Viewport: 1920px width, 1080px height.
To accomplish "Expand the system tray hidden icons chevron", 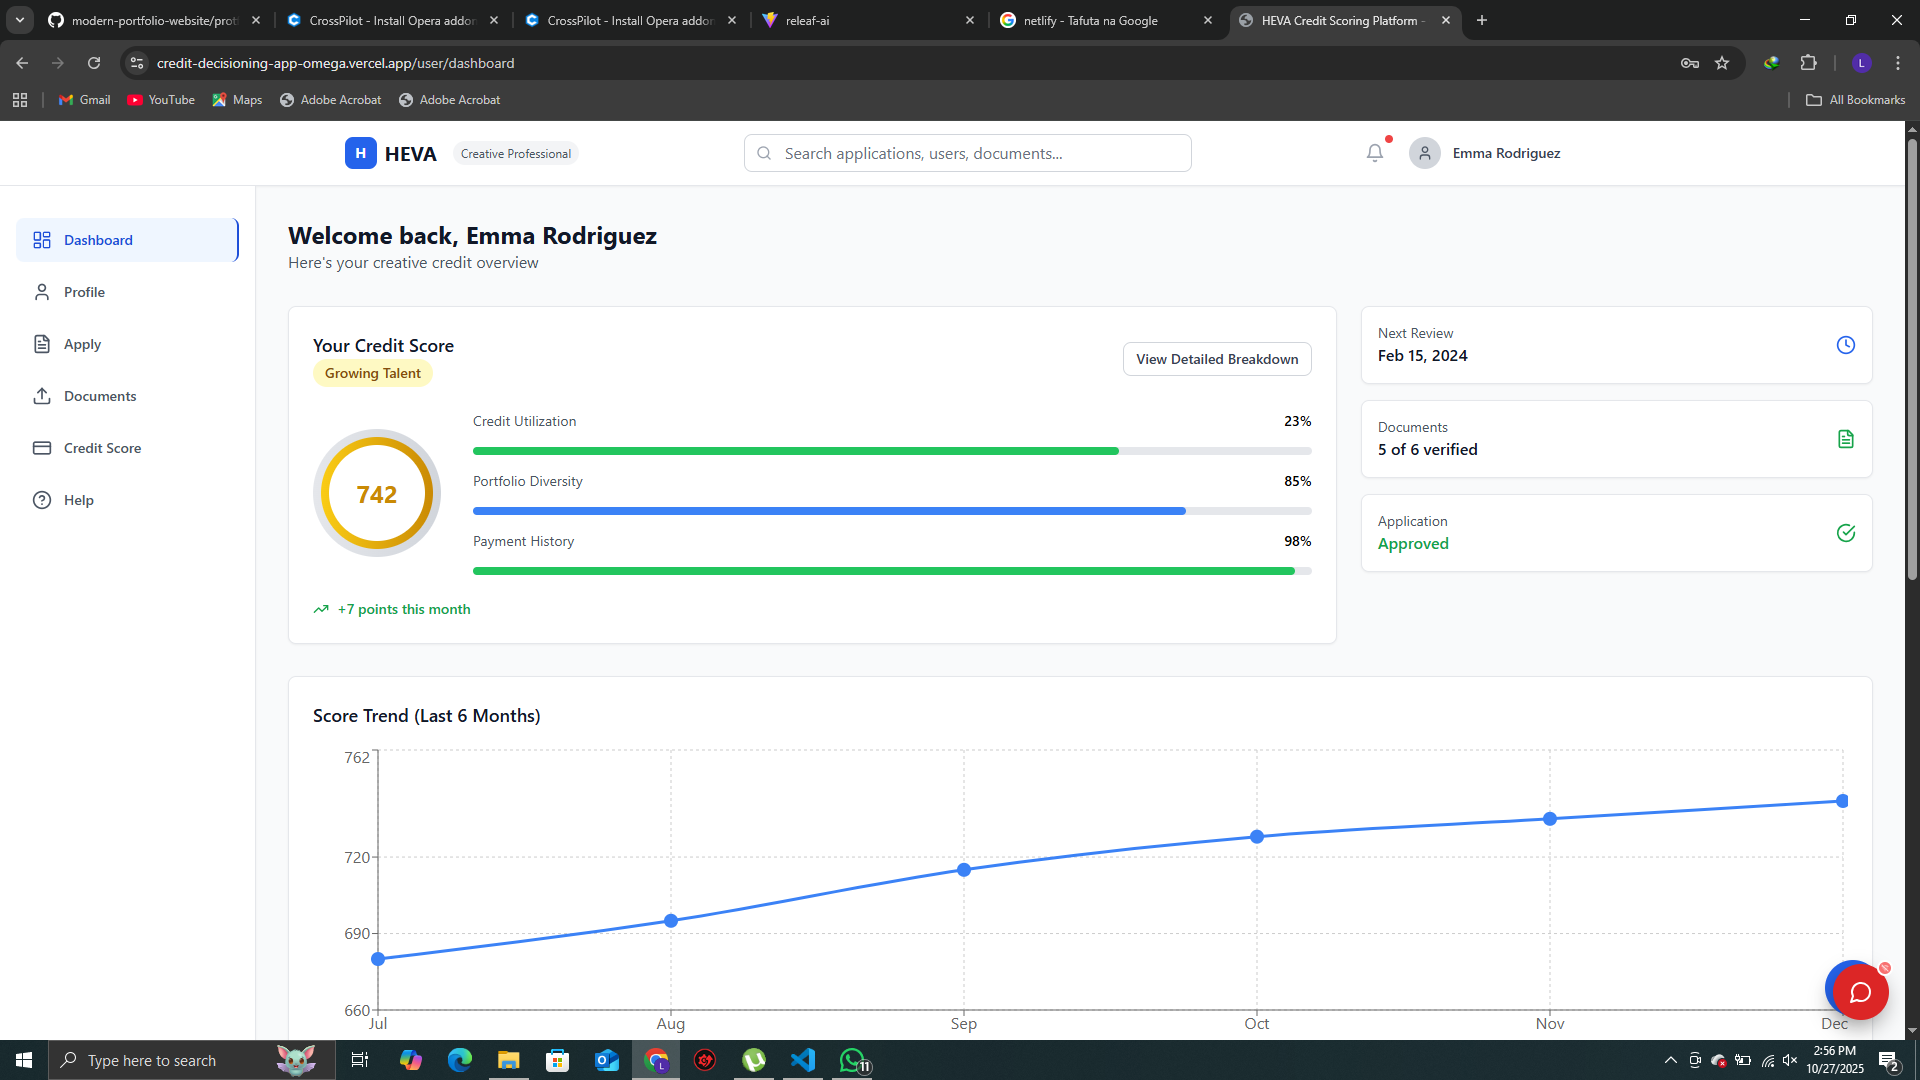I will coord(1670,1060).
